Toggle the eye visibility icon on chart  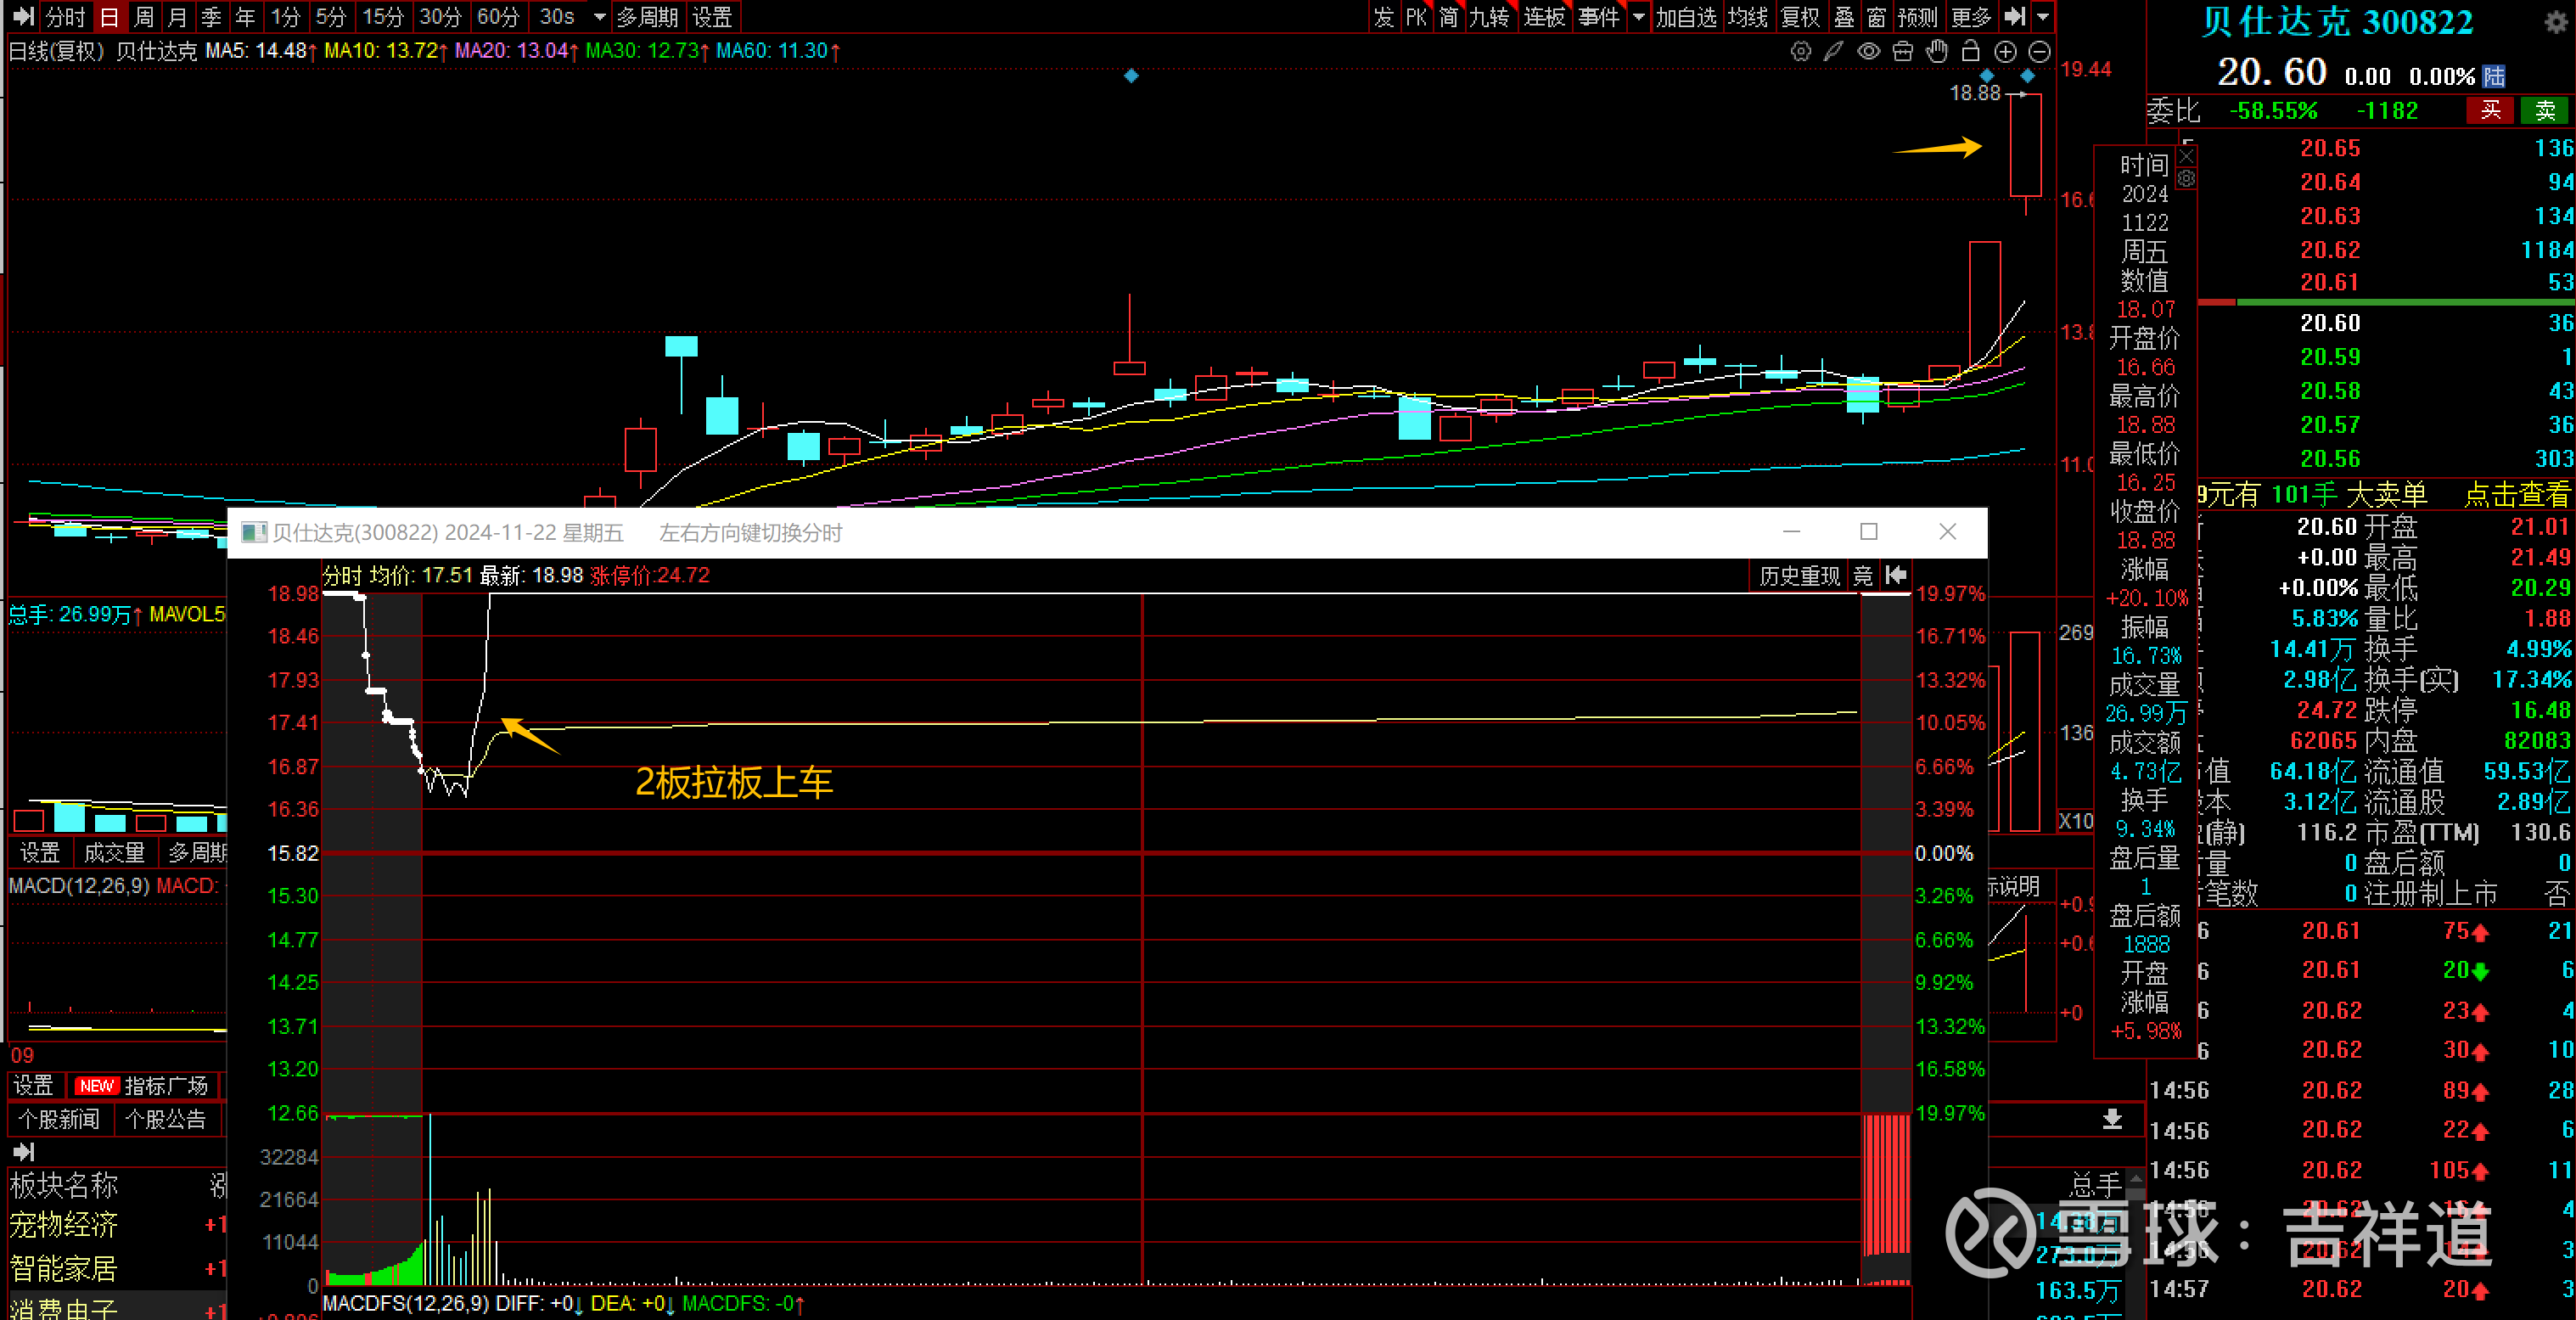pos(1868,52)
